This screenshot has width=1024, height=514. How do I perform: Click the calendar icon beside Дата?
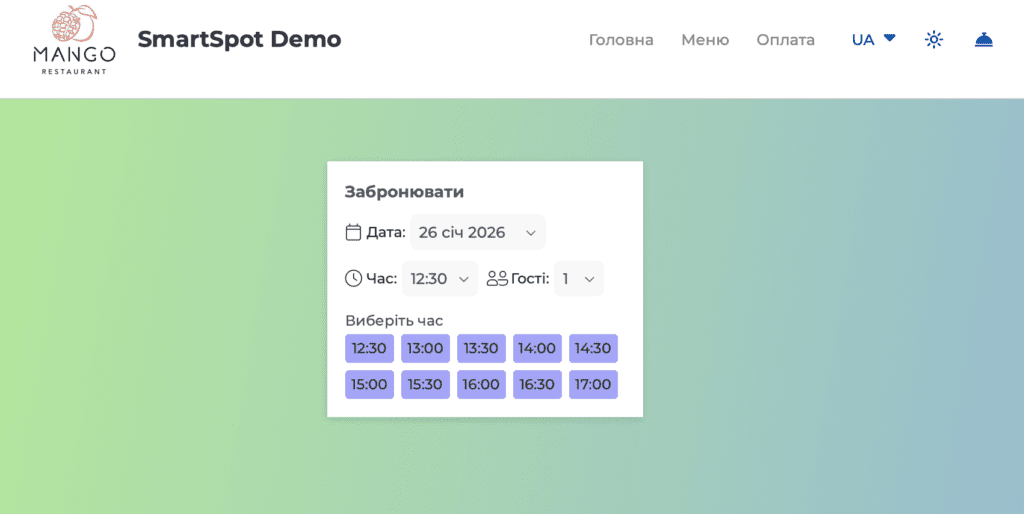click(353, 232)
